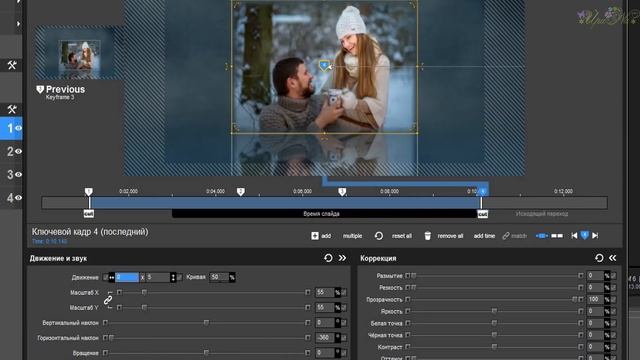Click the multiple button
The height and width of the screenshot is (360, 640).
[x=352, y=236]
